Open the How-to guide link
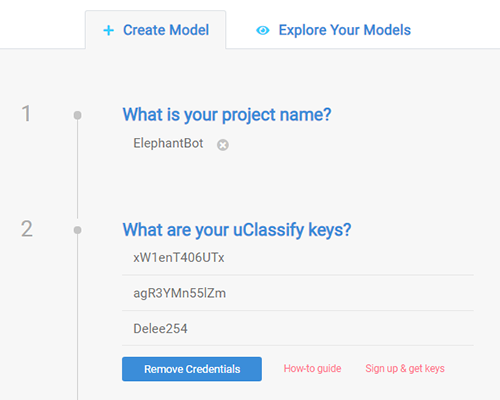 pyautogui.click(x=312, y=368)
